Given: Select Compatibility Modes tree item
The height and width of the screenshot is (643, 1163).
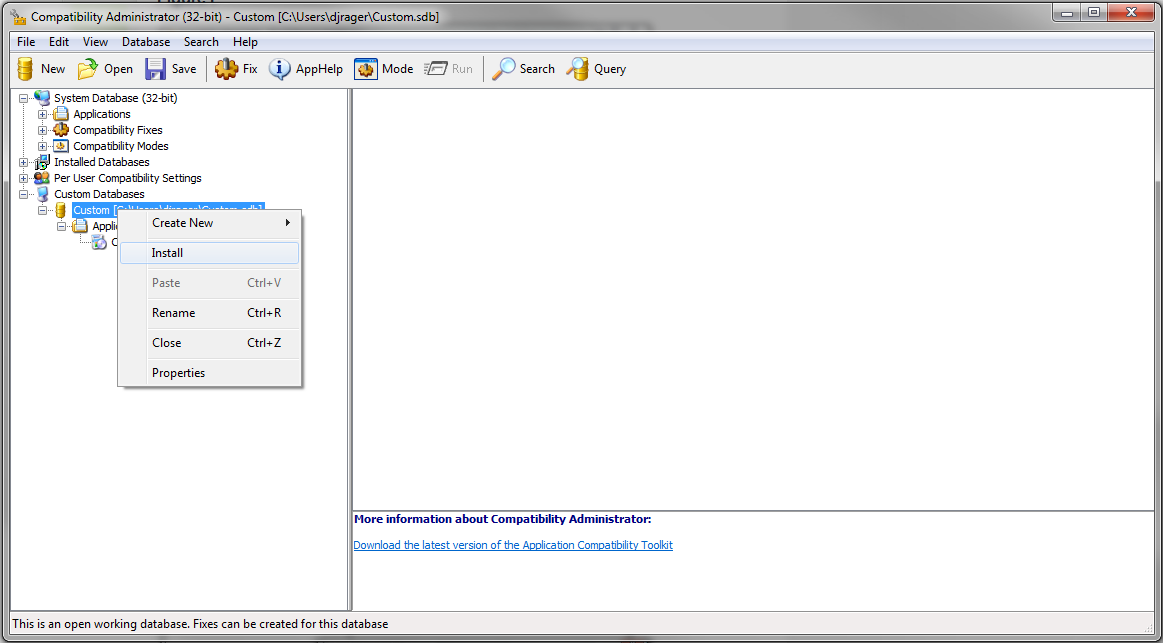Looking at the screenshot, I should (121, 146).
